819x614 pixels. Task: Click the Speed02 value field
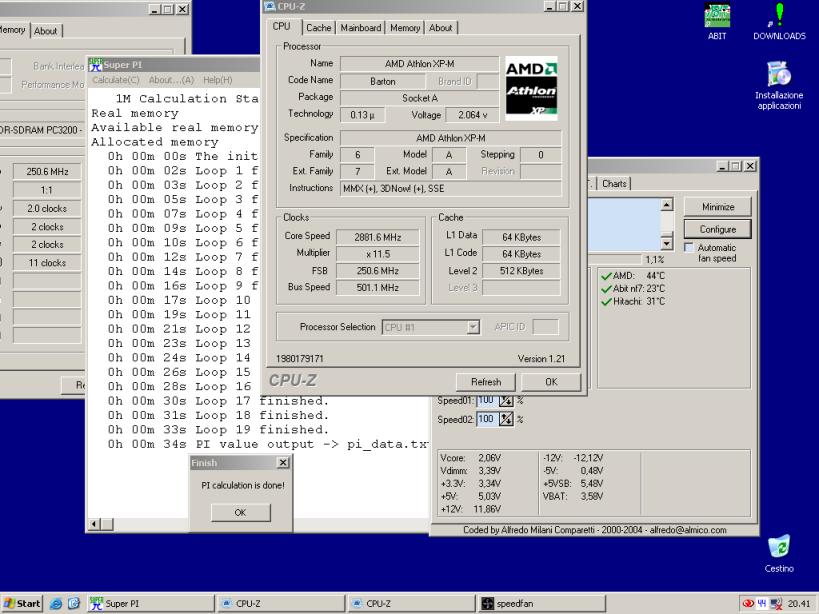[x=487, y=419]
